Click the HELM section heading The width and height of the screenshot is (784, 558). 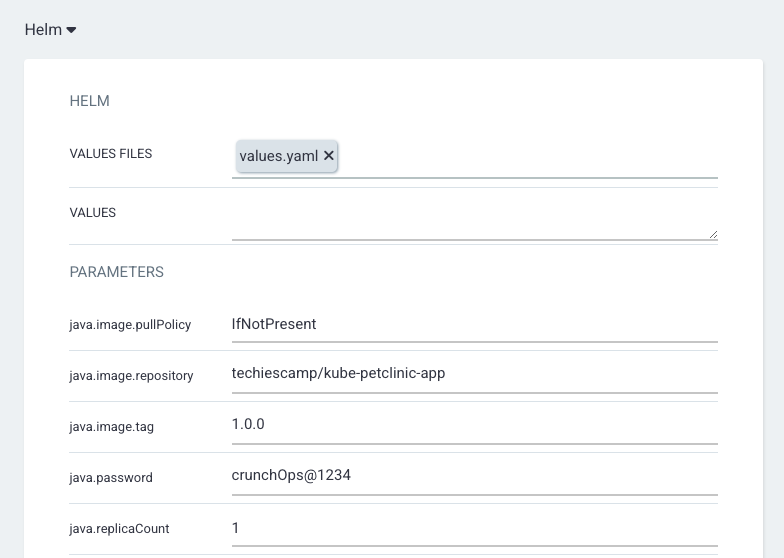90,101
